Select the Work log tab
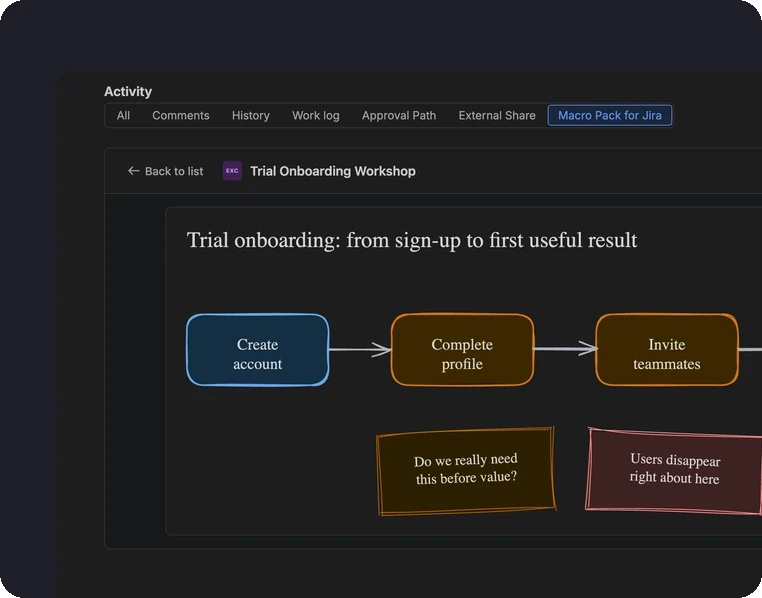 pyautogui.click(x=316, y=116)
